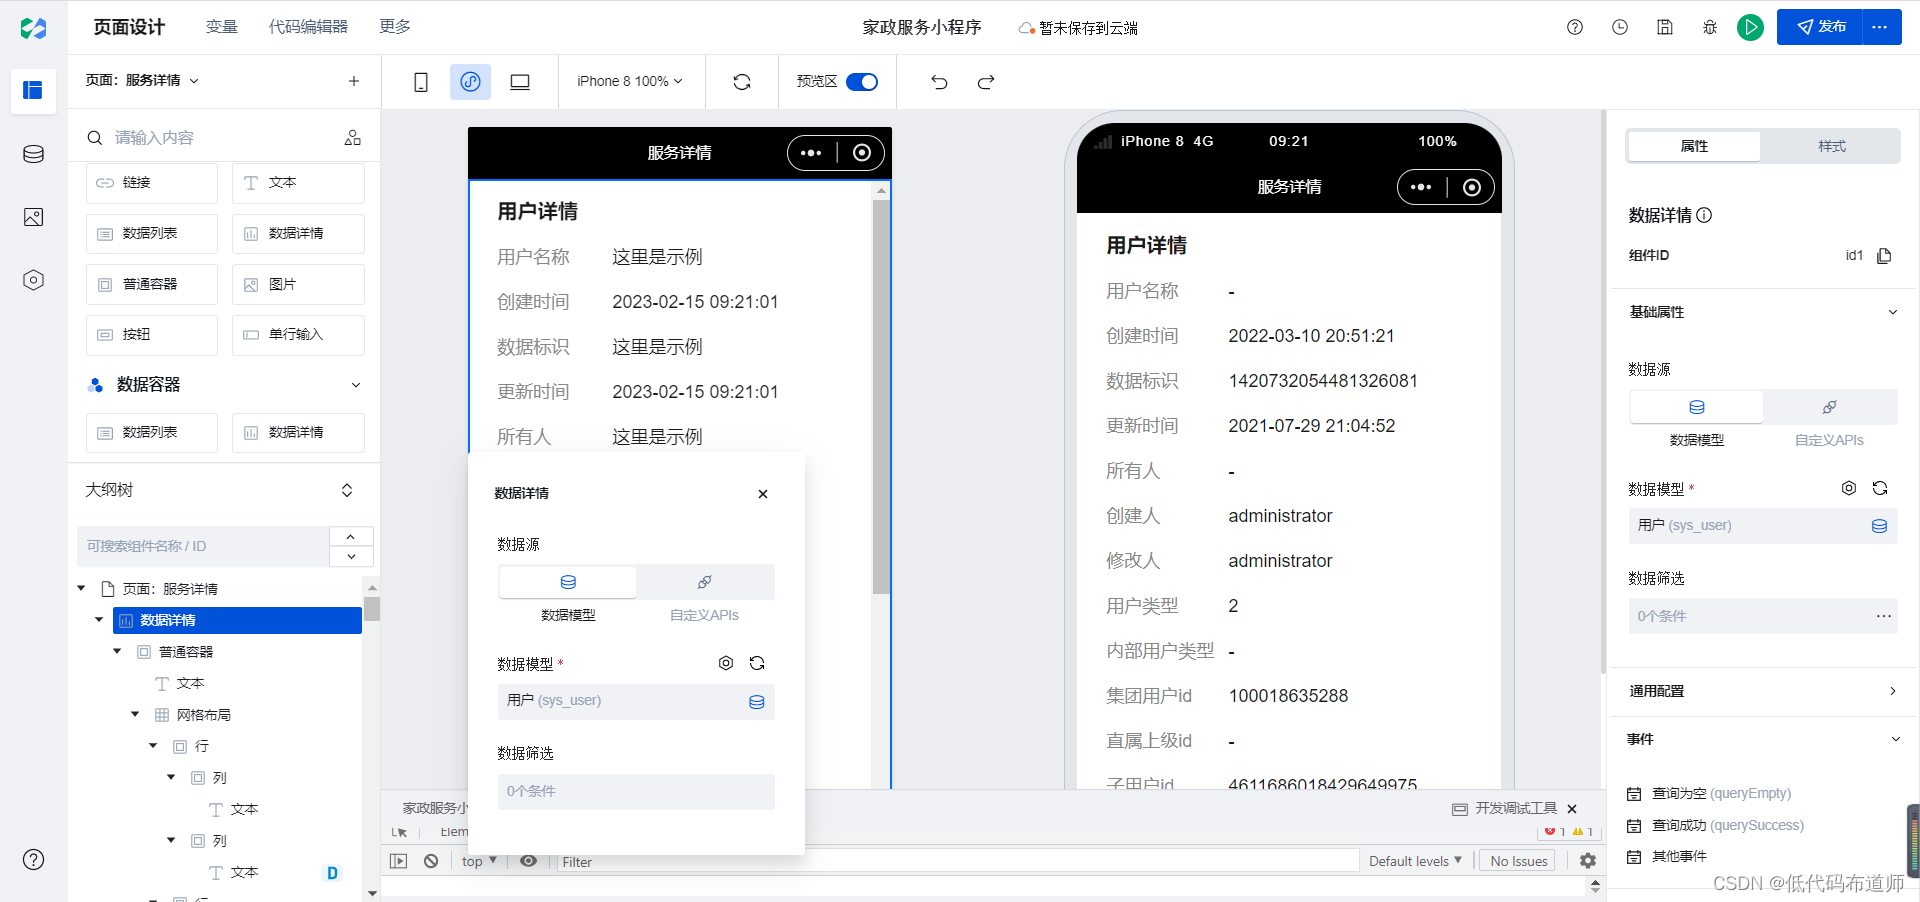Add the 按钮 component

(152, 335)
